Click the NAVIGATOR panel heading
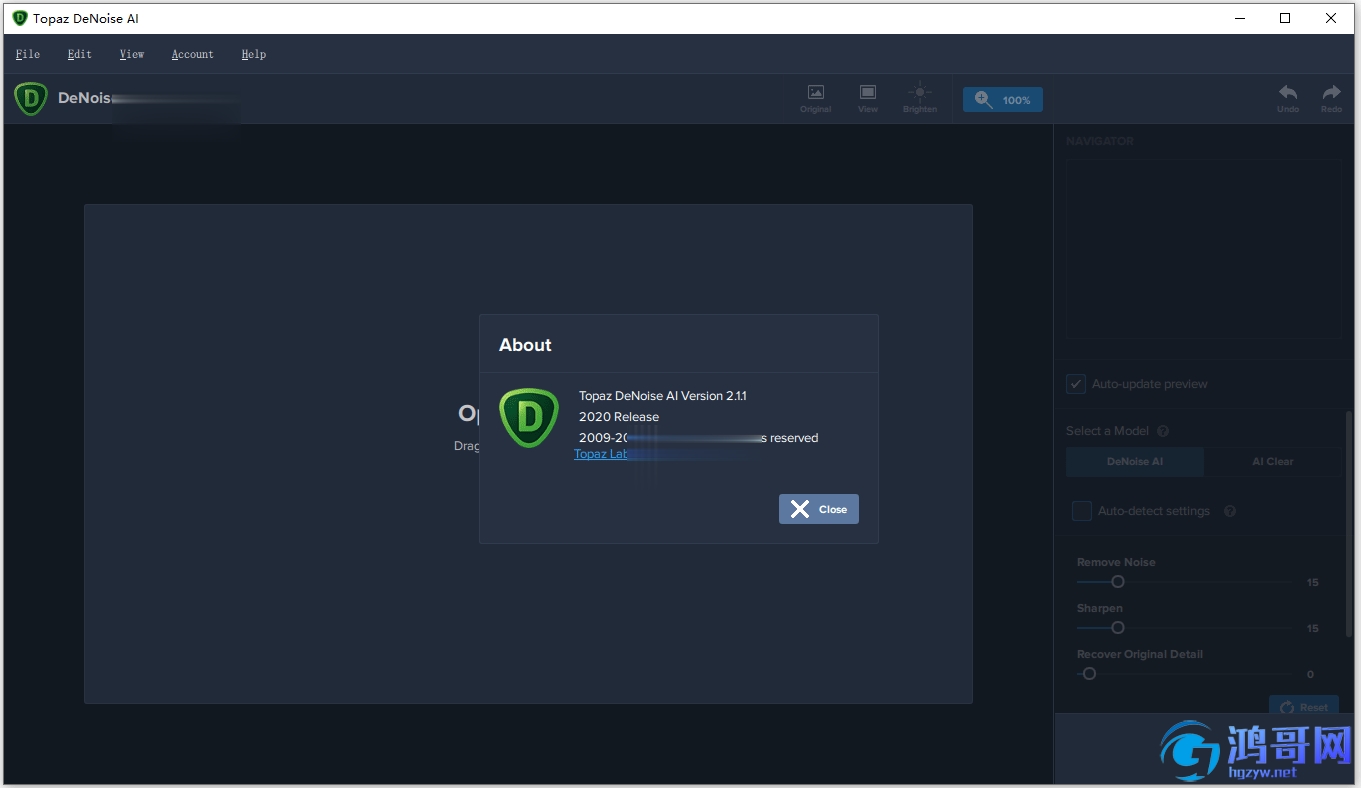 click(1100, 142)
